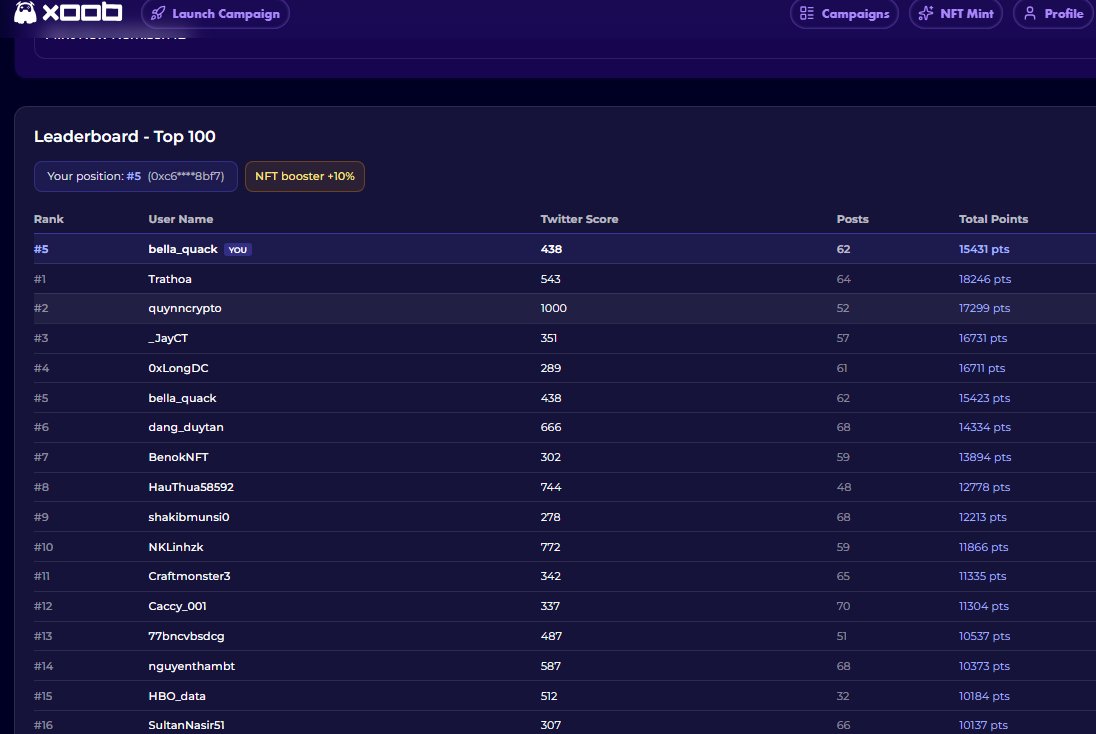
Task: Select bella_quack in the highlighted top row
Action: coord(182,249)
